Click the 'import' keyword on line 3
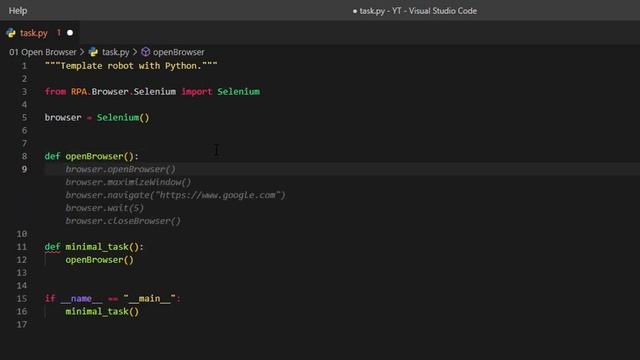 click(197, 92)
